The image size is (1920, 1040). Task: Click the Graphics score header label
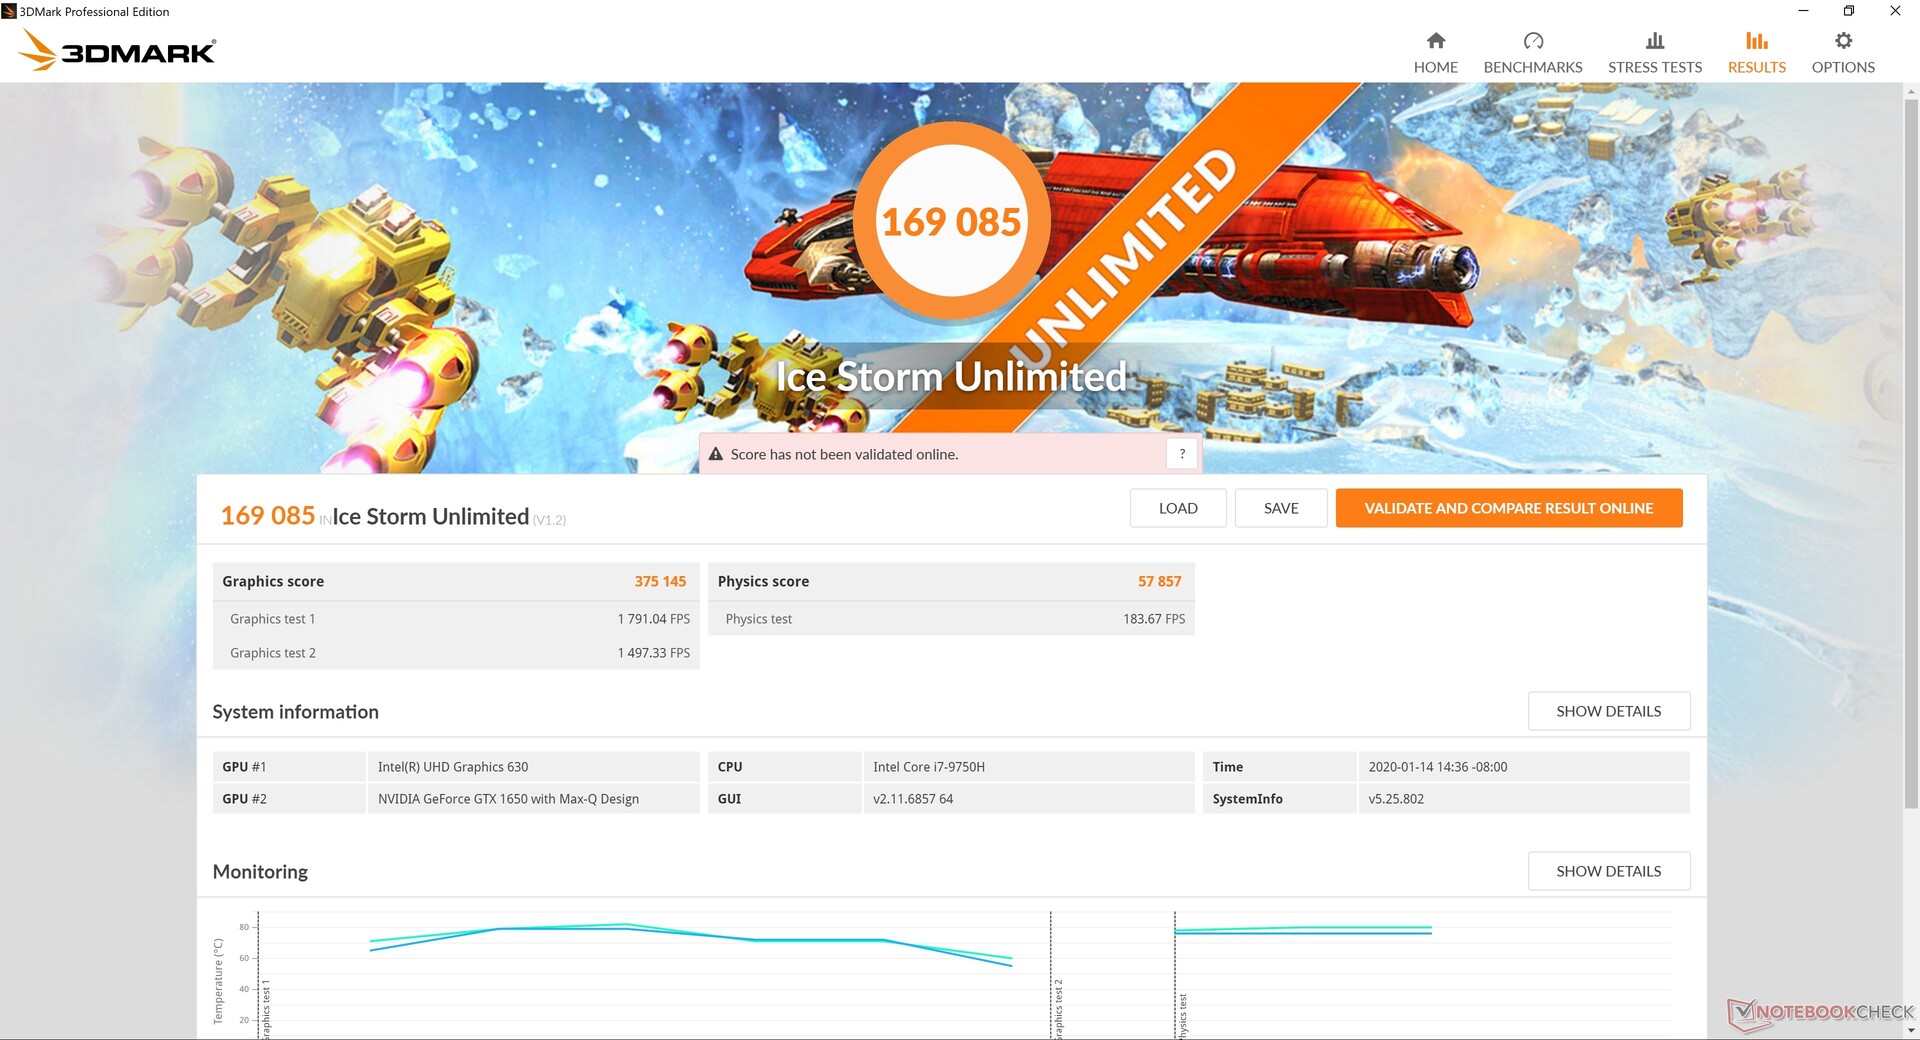(x=273, y=581)
